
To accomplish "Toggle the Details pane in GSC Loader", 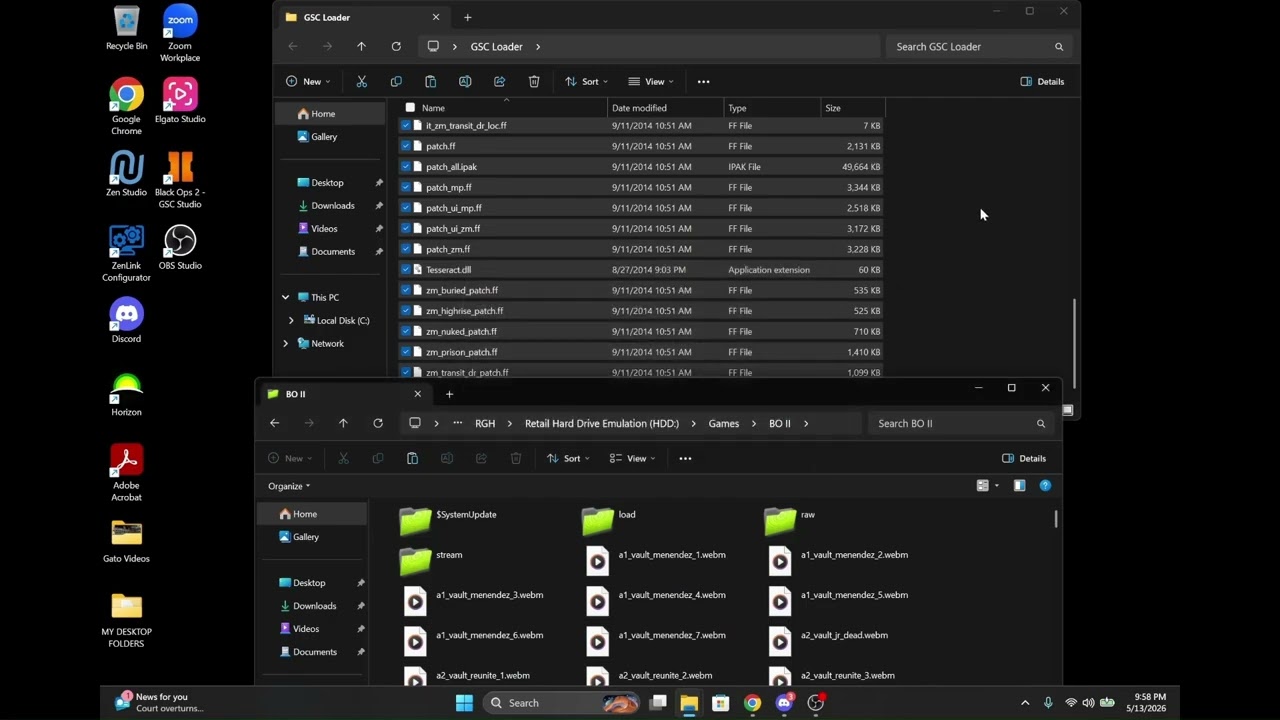I will click(x=1042, y=82).
